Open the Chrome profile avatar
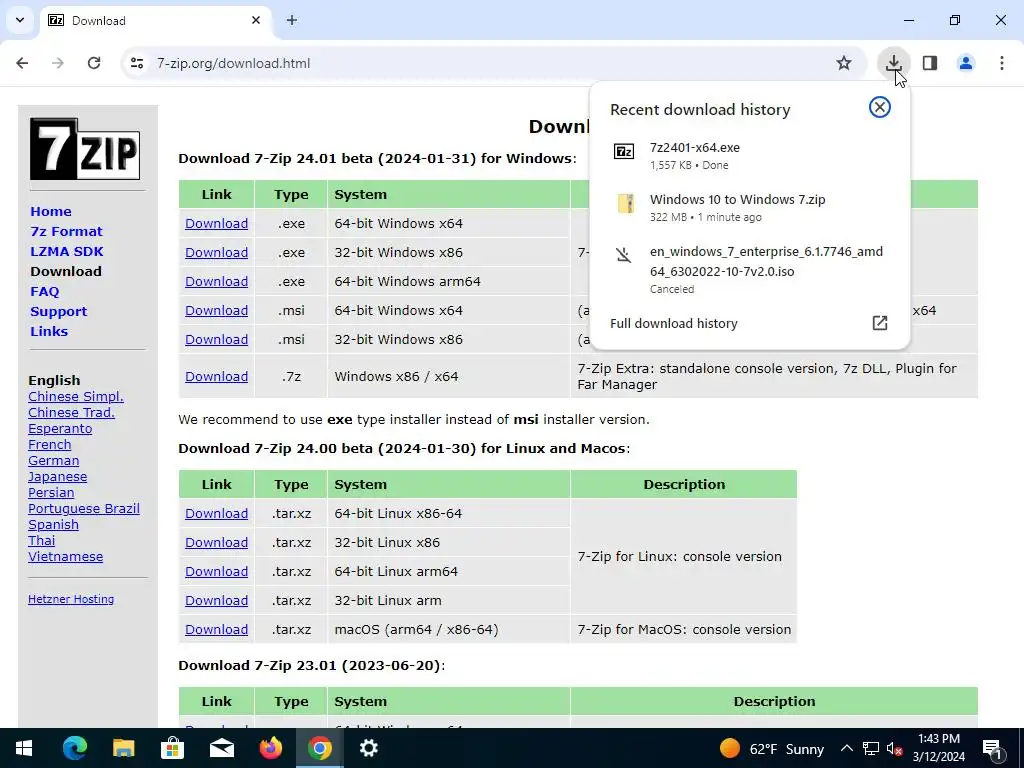Screen dimensions: 1024x768 966,63
